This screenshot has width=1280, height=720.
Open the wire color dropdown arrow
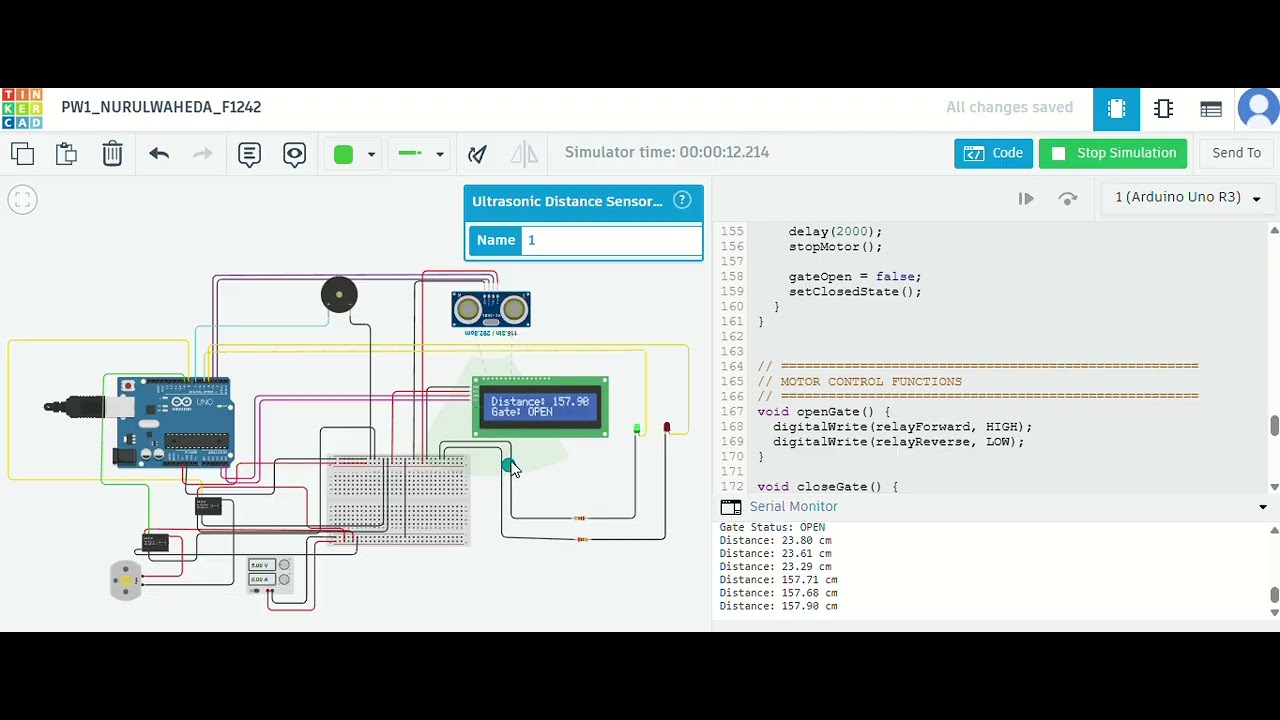click(x=371, y=154)
